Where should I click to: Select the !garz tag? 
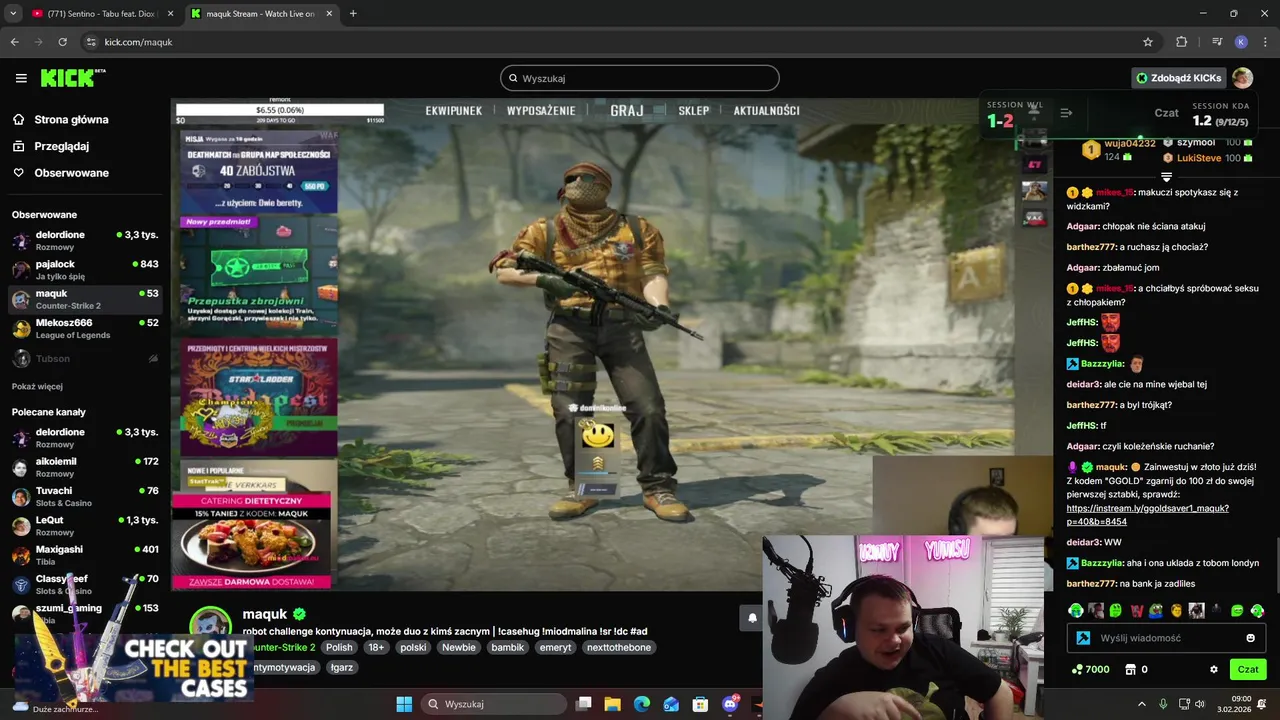[x=342, y=667]
